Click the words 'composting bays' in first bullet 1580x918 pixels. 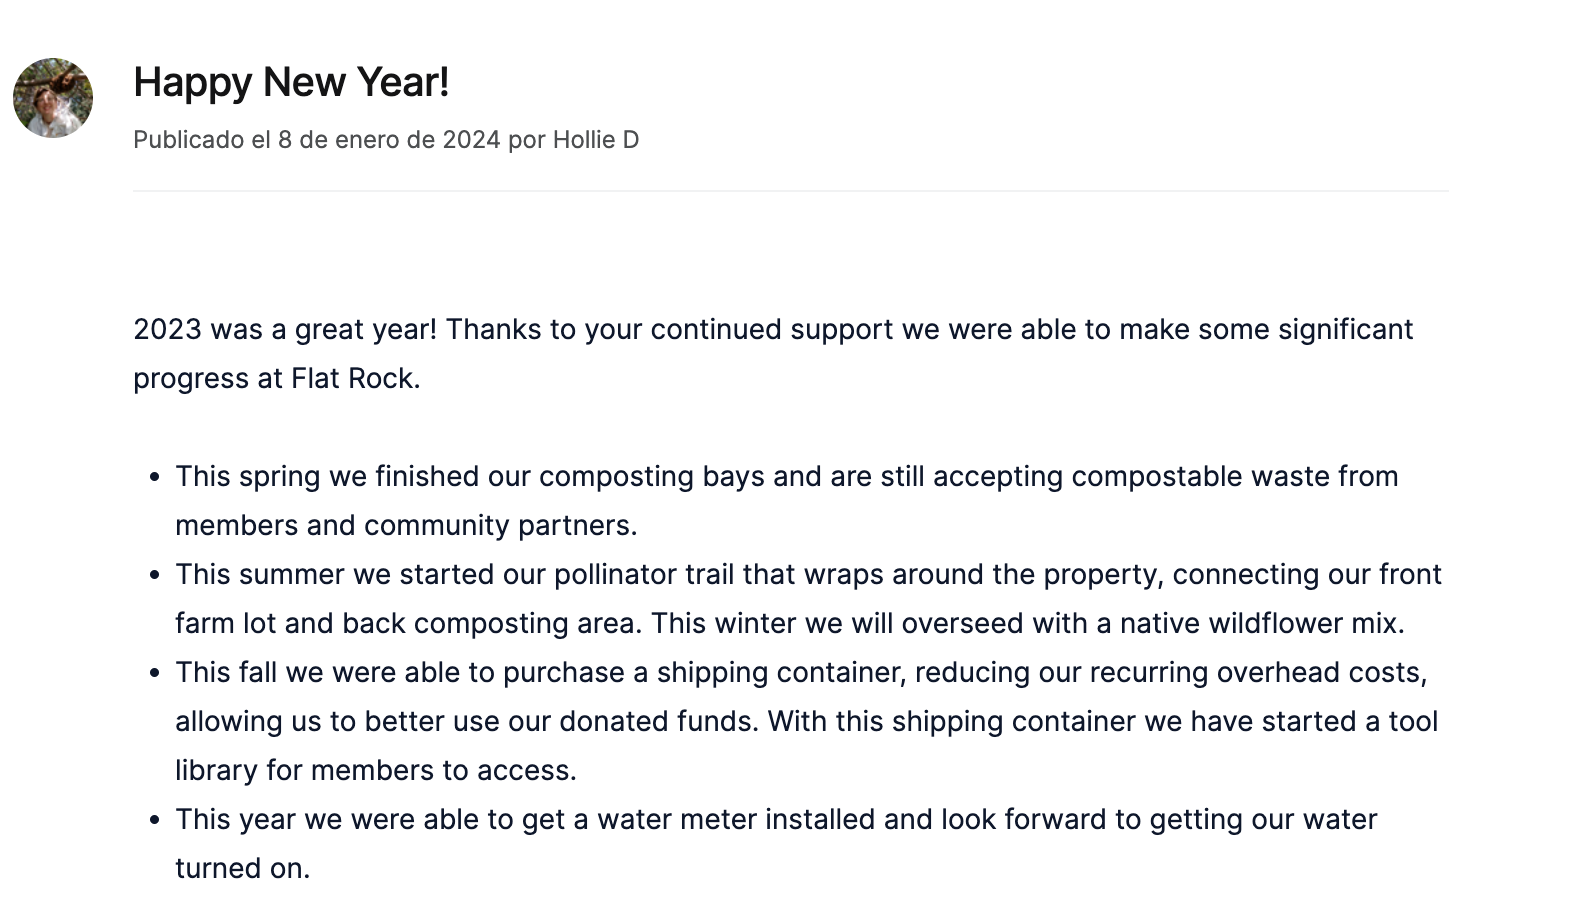[x=652, y=476]
